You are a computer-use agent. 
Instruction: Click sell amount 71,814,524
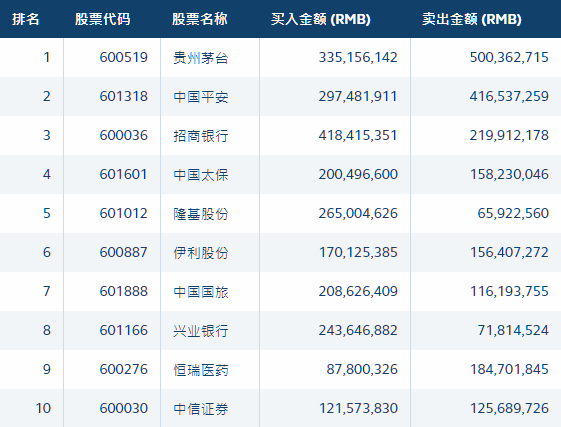click(513, 330)
